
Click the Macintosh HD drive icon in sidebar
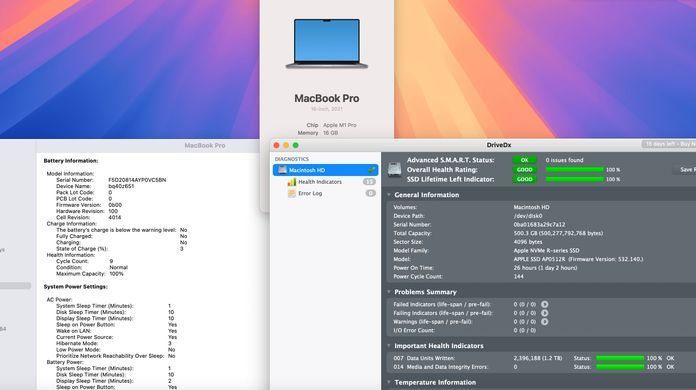282,170
